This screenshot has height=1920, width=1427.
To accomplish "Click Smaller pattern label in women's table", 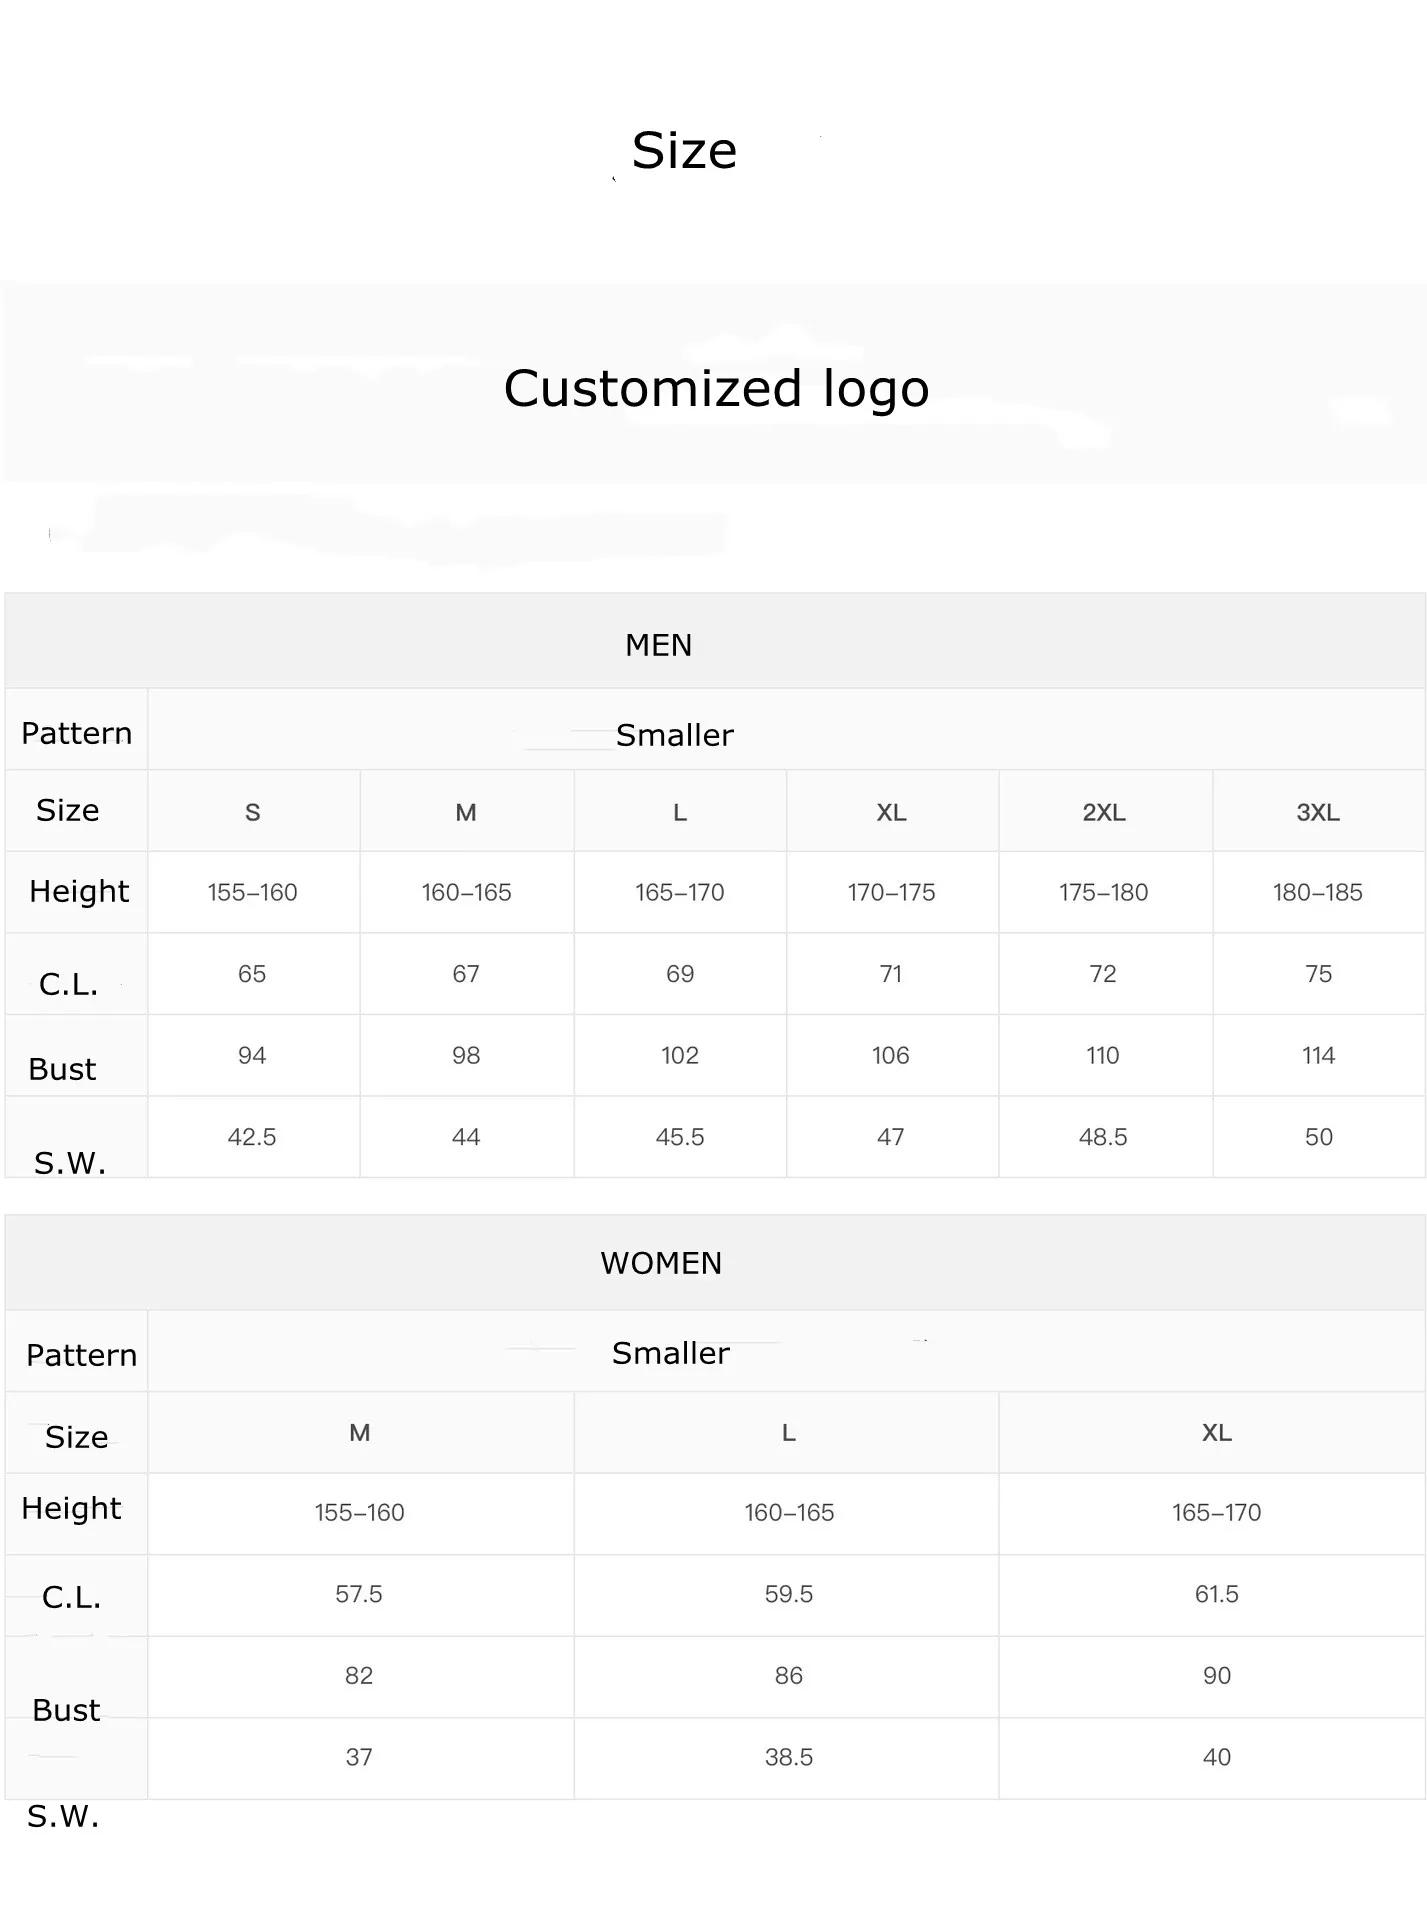I will tap(670, 1353).
